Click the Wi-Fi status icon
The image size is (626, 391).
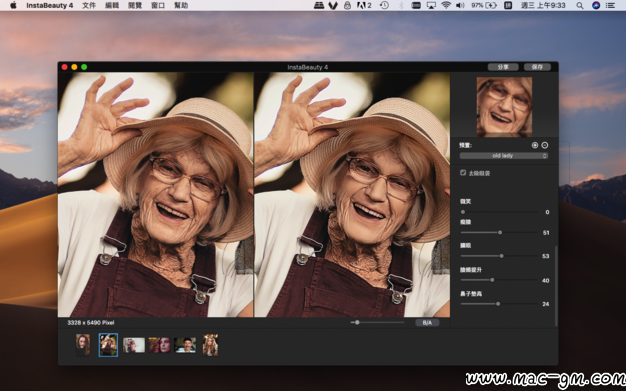pyautogui.click(x=446, y=5)
